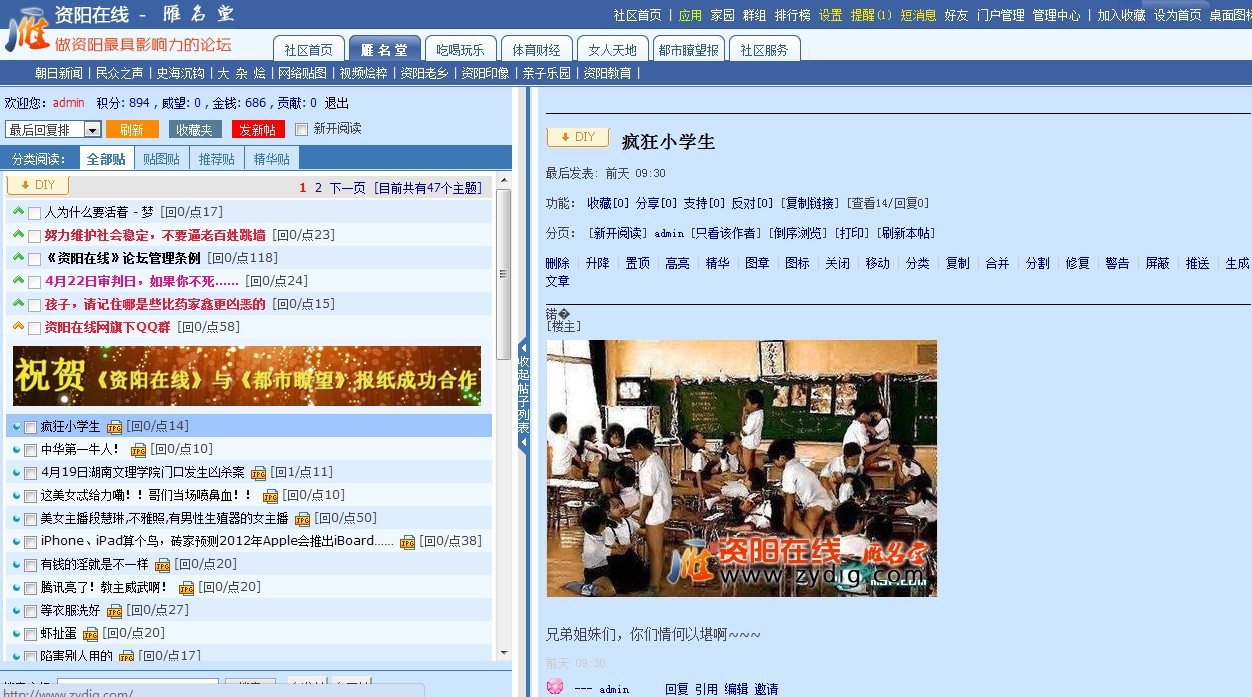The width and height of the screenshot is (1252, 697).
Task: Click JPG icon beside iPhone、iPad算个鸟 post
Action: click(x=407, y=542)
